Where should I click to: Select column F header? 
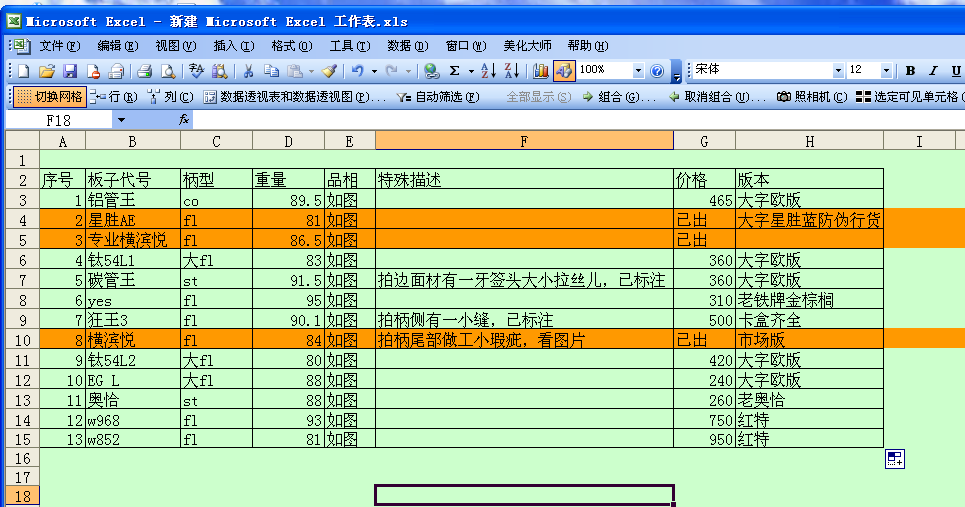(524, 141)
